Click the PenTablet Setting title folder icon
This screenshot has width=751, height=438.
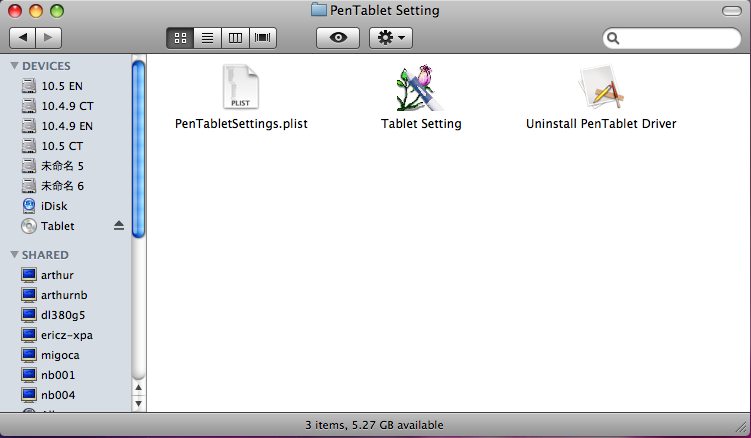click(x=319, y=10)
